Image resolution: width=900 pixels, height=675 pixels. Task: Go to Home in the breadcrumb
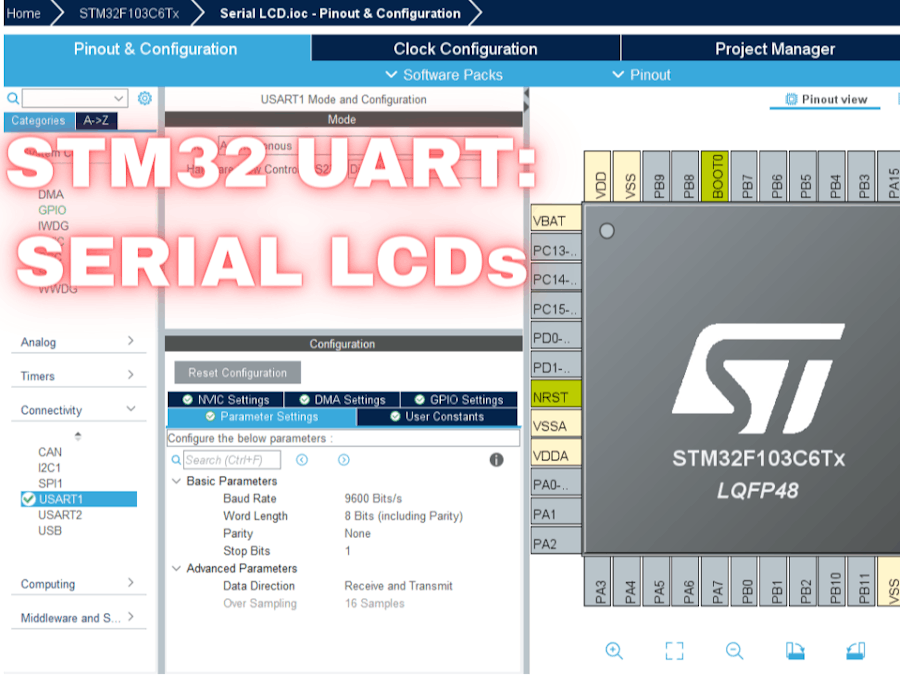pos(24,13)
